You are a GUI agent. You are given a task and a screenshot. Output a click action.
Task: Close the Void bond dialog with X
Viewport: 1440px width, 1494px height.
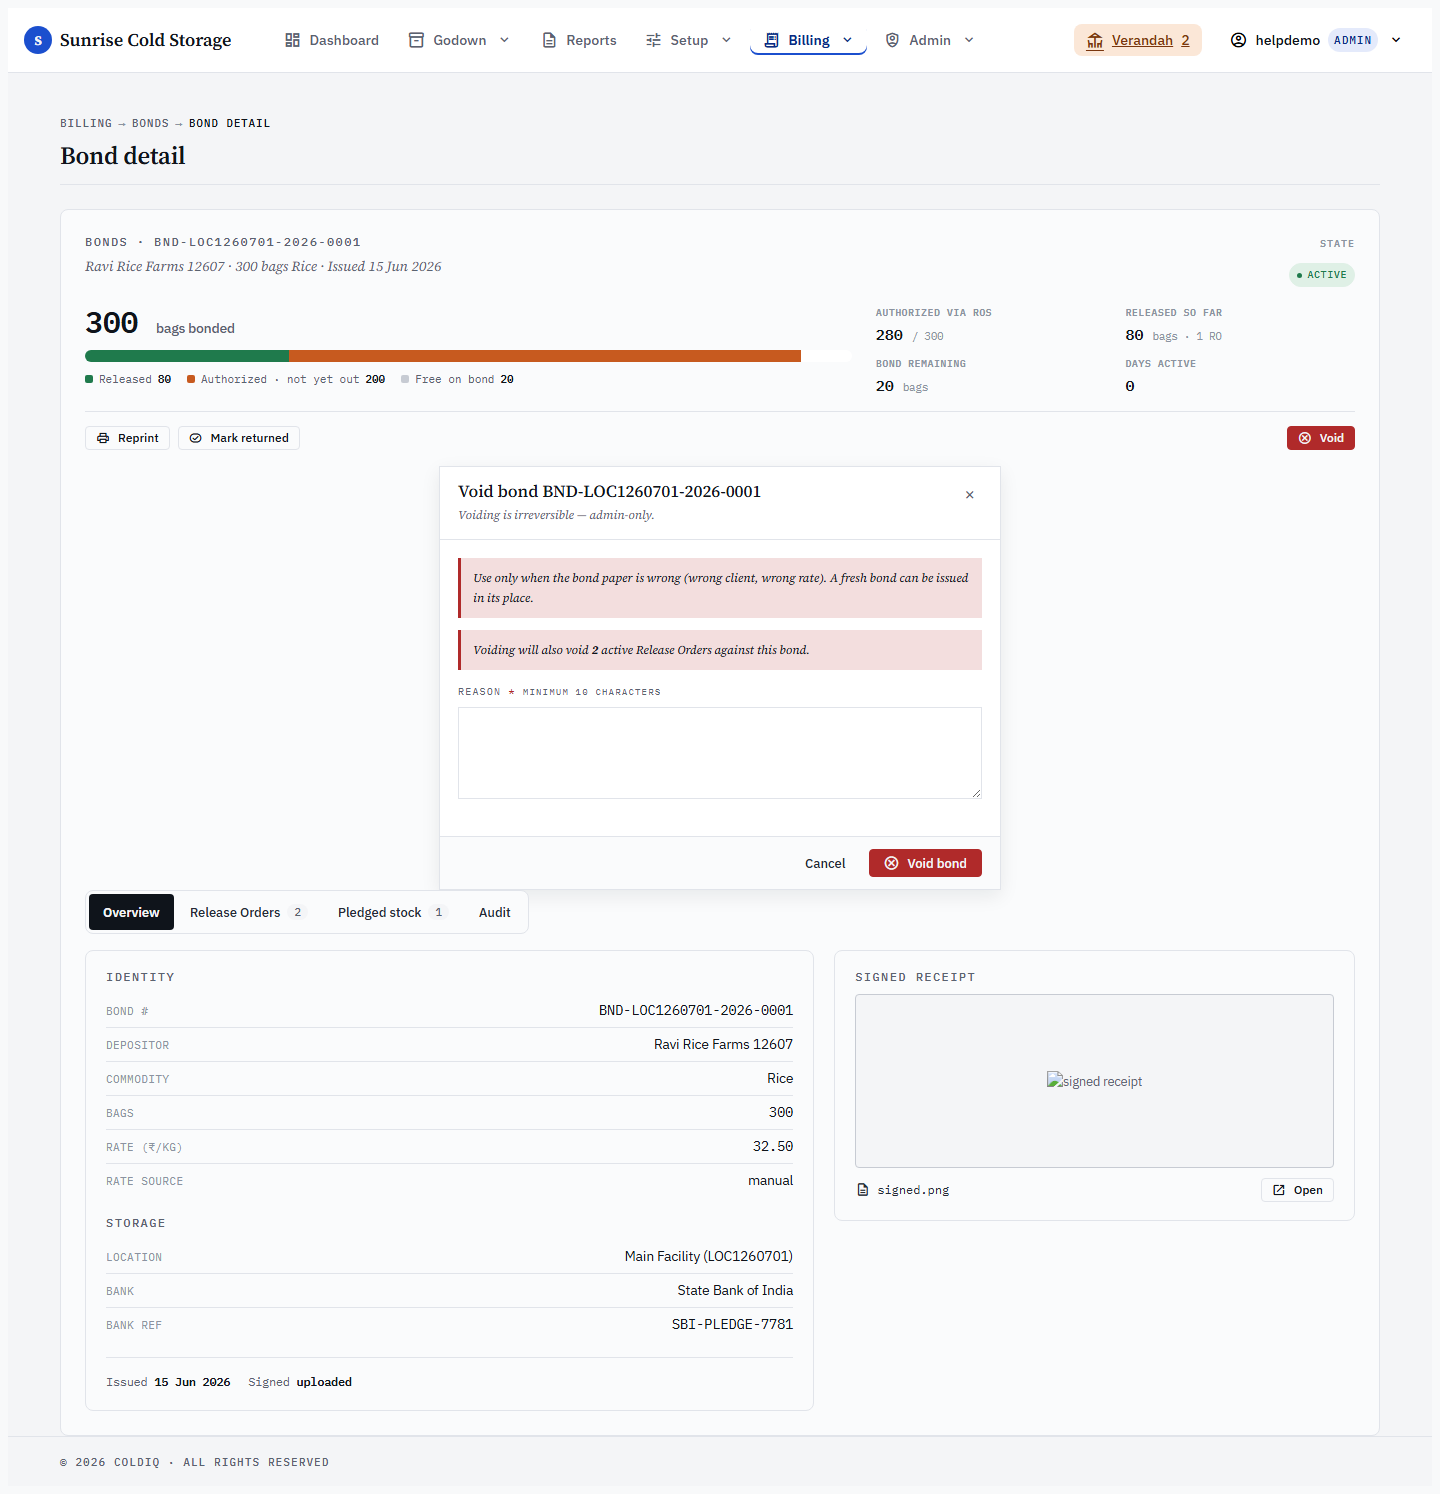[x=969, y=495]
